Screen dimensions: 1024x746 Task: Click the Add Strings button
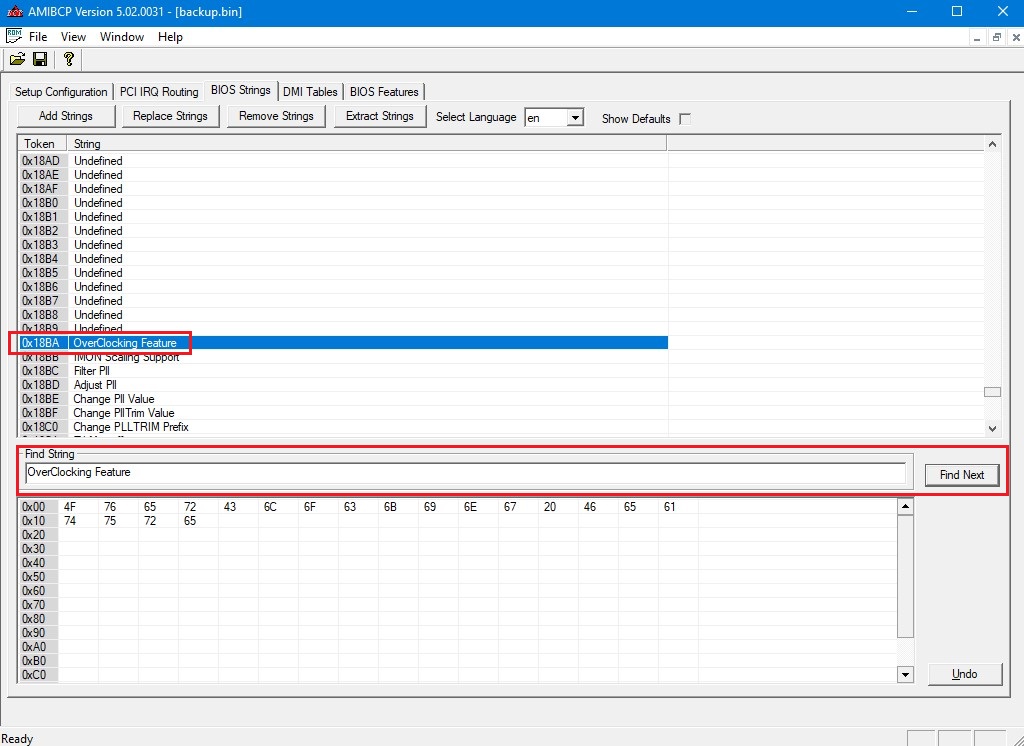(66, 116)
